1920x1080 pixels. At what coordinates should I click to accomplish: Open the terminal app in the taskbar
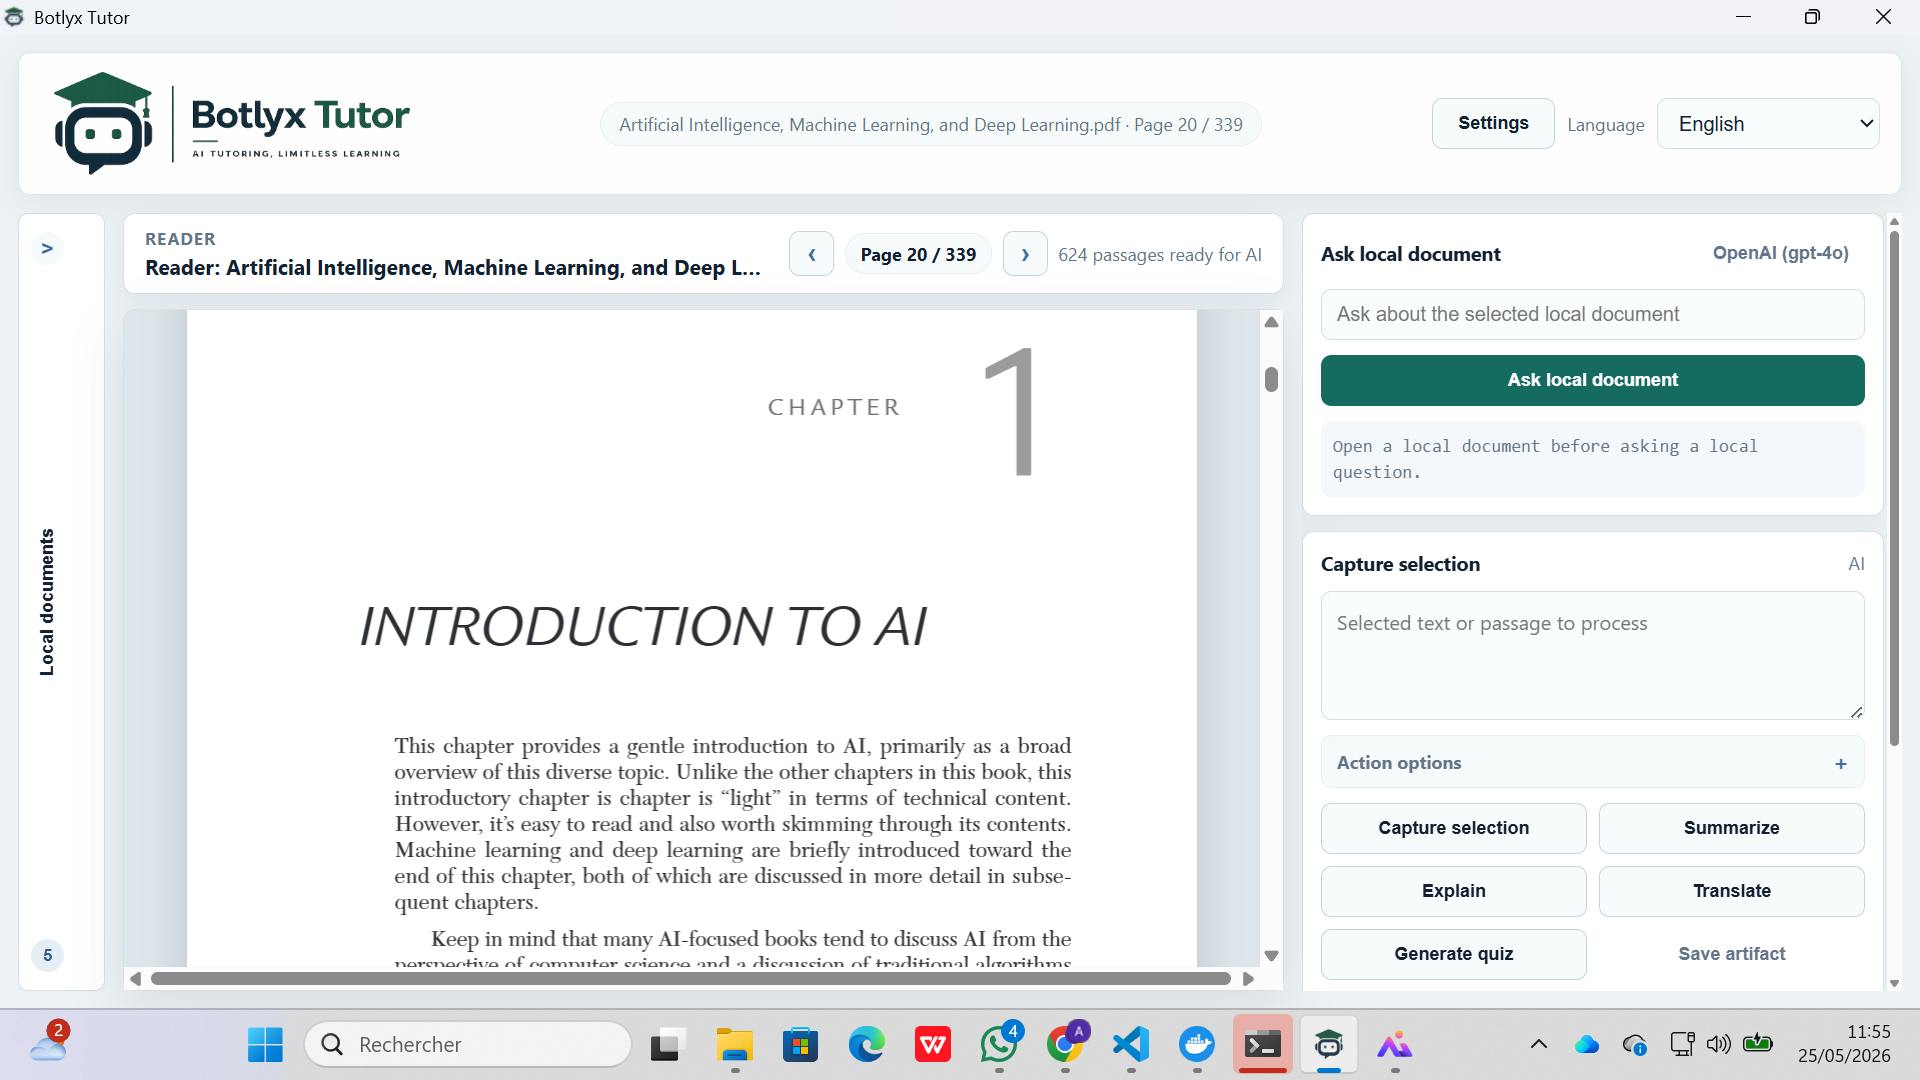pyautogui.click(x=1262, y=1045)
